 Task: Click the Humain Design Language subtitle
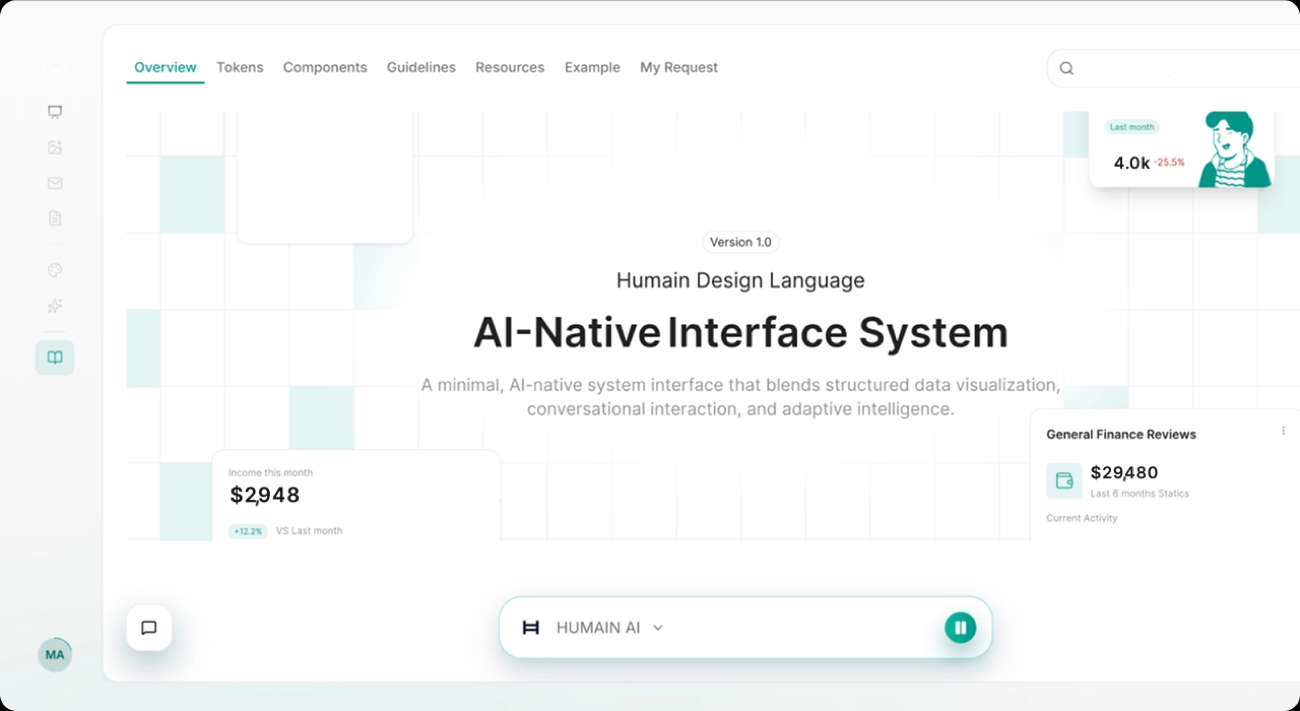coord(740,281)
